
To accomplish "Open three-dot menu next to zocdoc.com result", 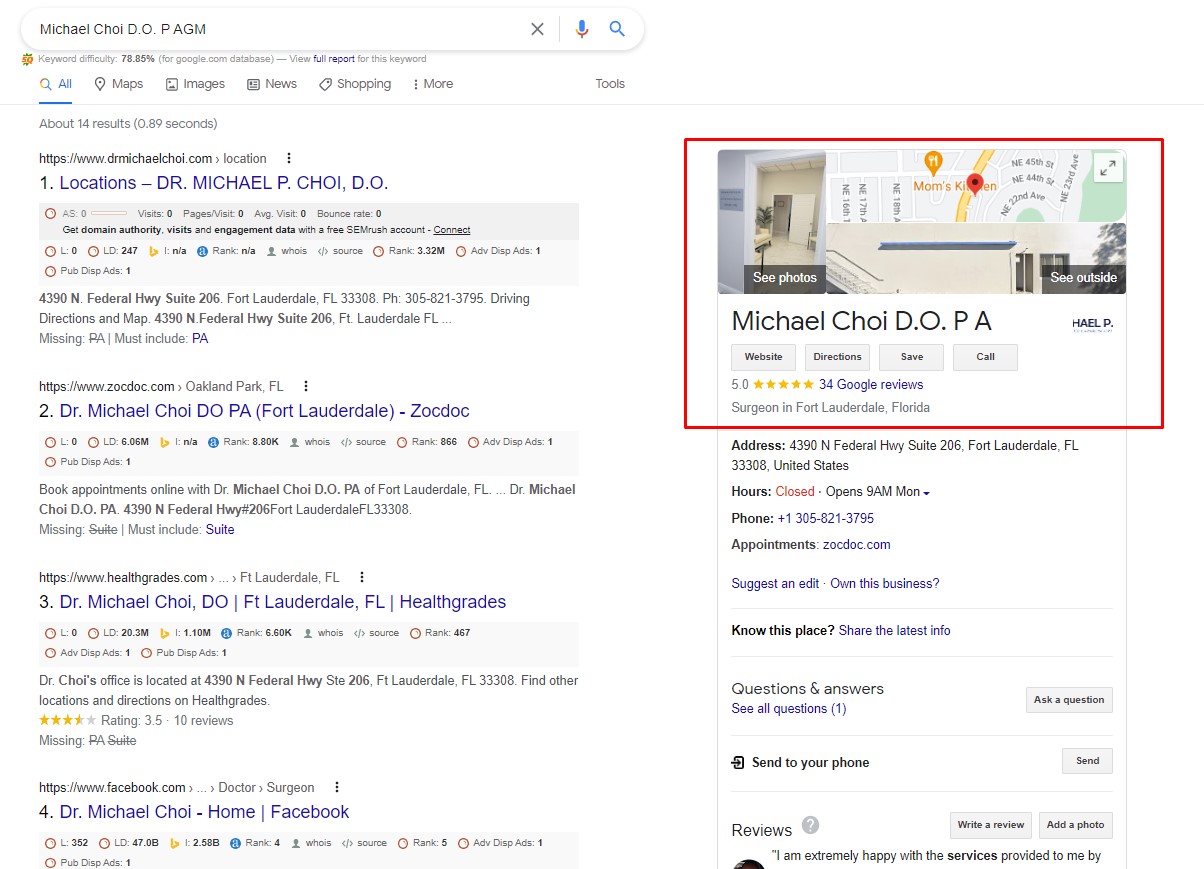I will pyautogui.click(x=306, y=386).
